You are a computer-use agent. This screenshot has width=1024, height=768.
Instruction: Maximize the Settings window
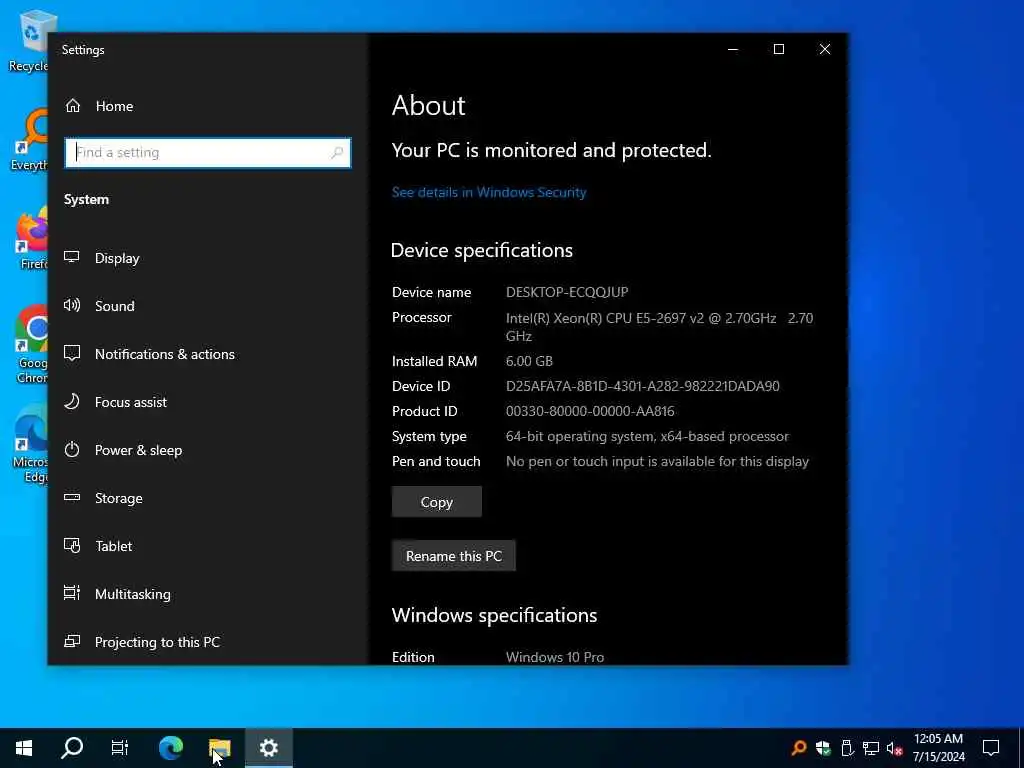(x=778, y=50)
